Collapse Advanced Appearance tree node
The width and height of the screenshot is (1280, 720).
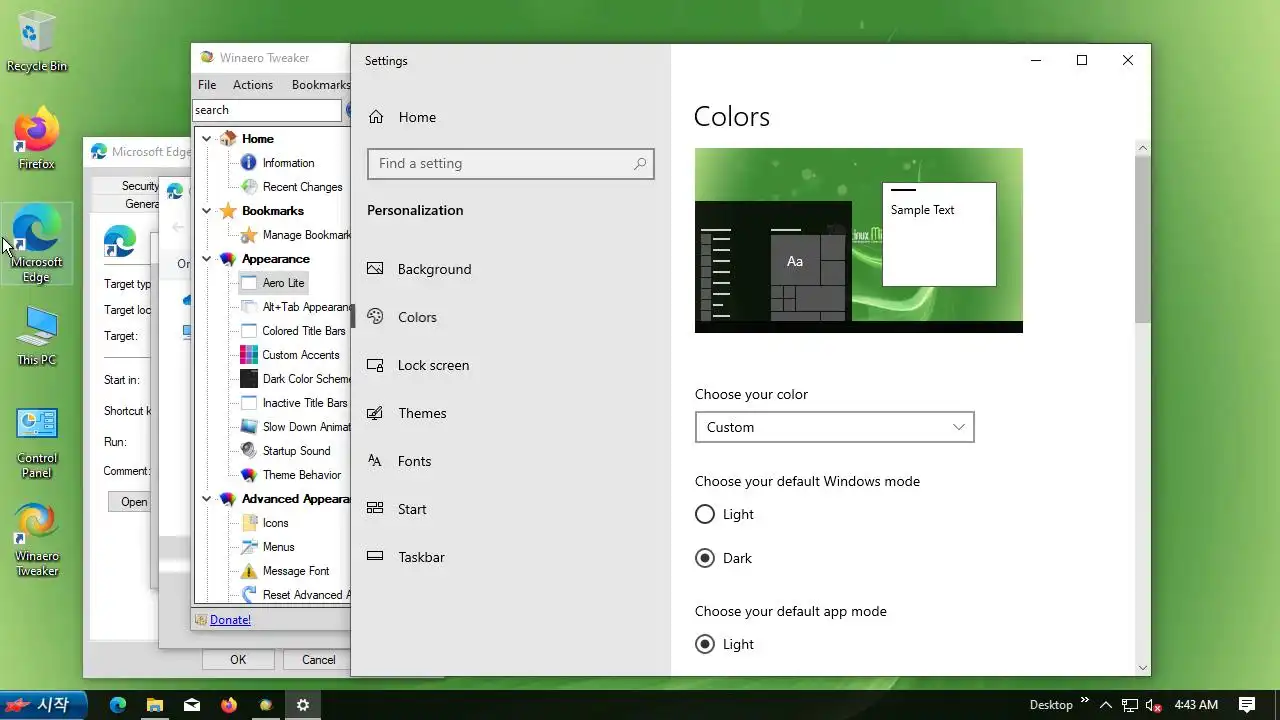point(207,499)
